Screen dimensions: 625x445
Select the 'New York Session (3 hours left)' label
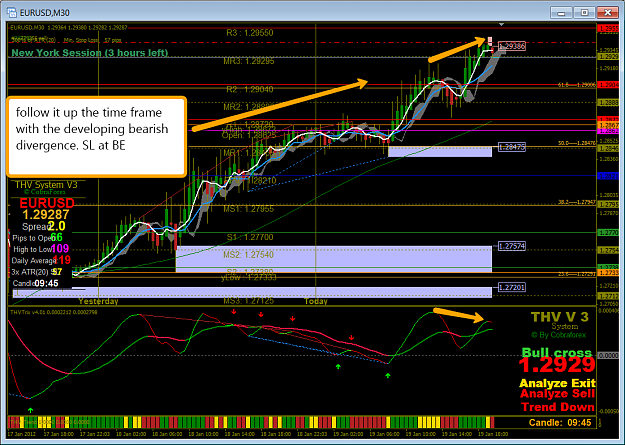pos(90,53)
